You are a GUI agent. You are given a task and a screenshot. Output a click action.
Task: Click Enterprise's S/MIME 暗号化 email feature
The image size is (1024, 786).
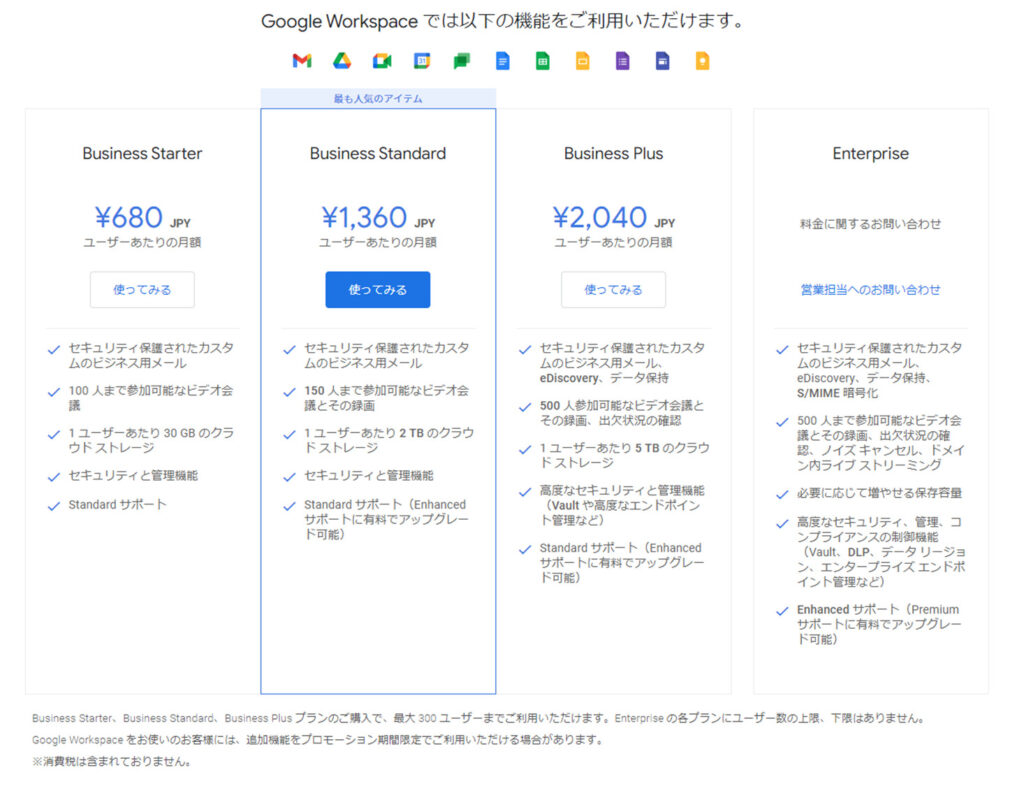(879, 370)
